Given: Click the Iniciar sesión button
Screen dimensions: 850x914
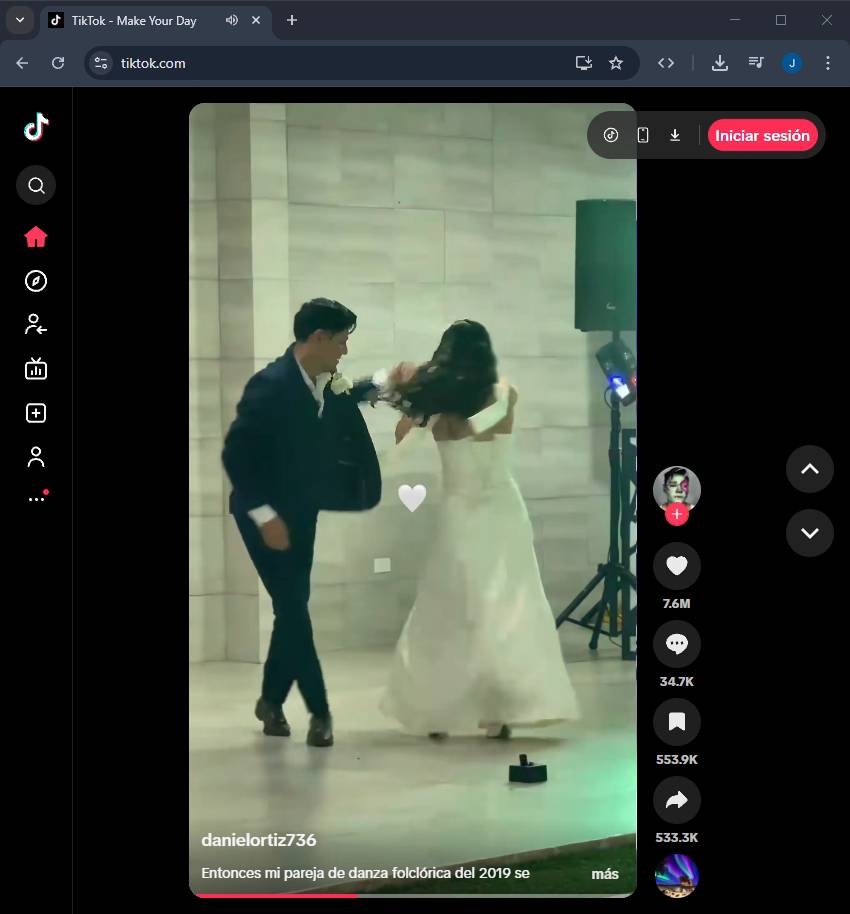Looking at the screenshot, I should pos(762,135).
